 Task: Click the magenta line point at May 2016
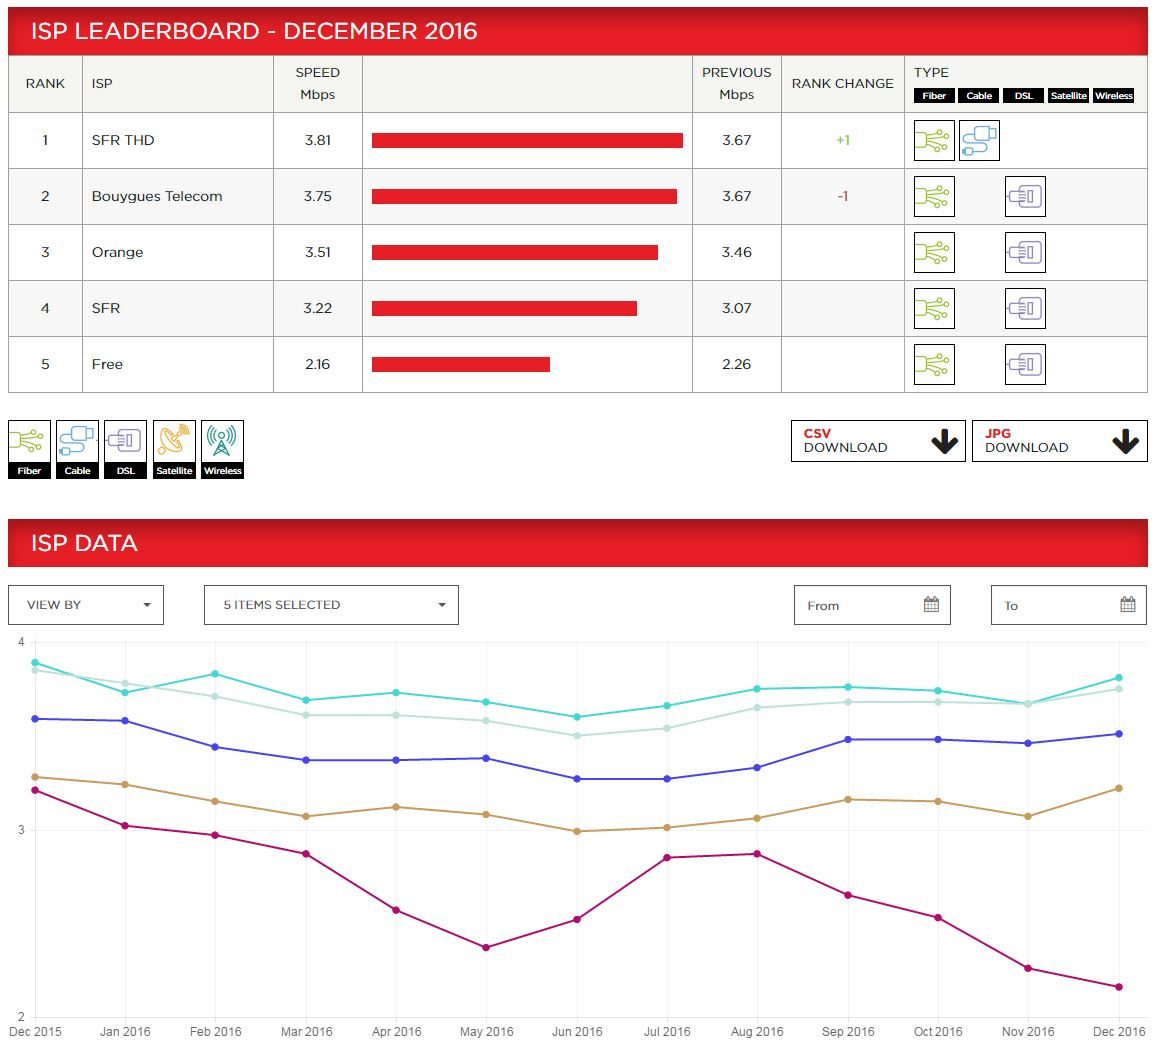click(486, 948)
